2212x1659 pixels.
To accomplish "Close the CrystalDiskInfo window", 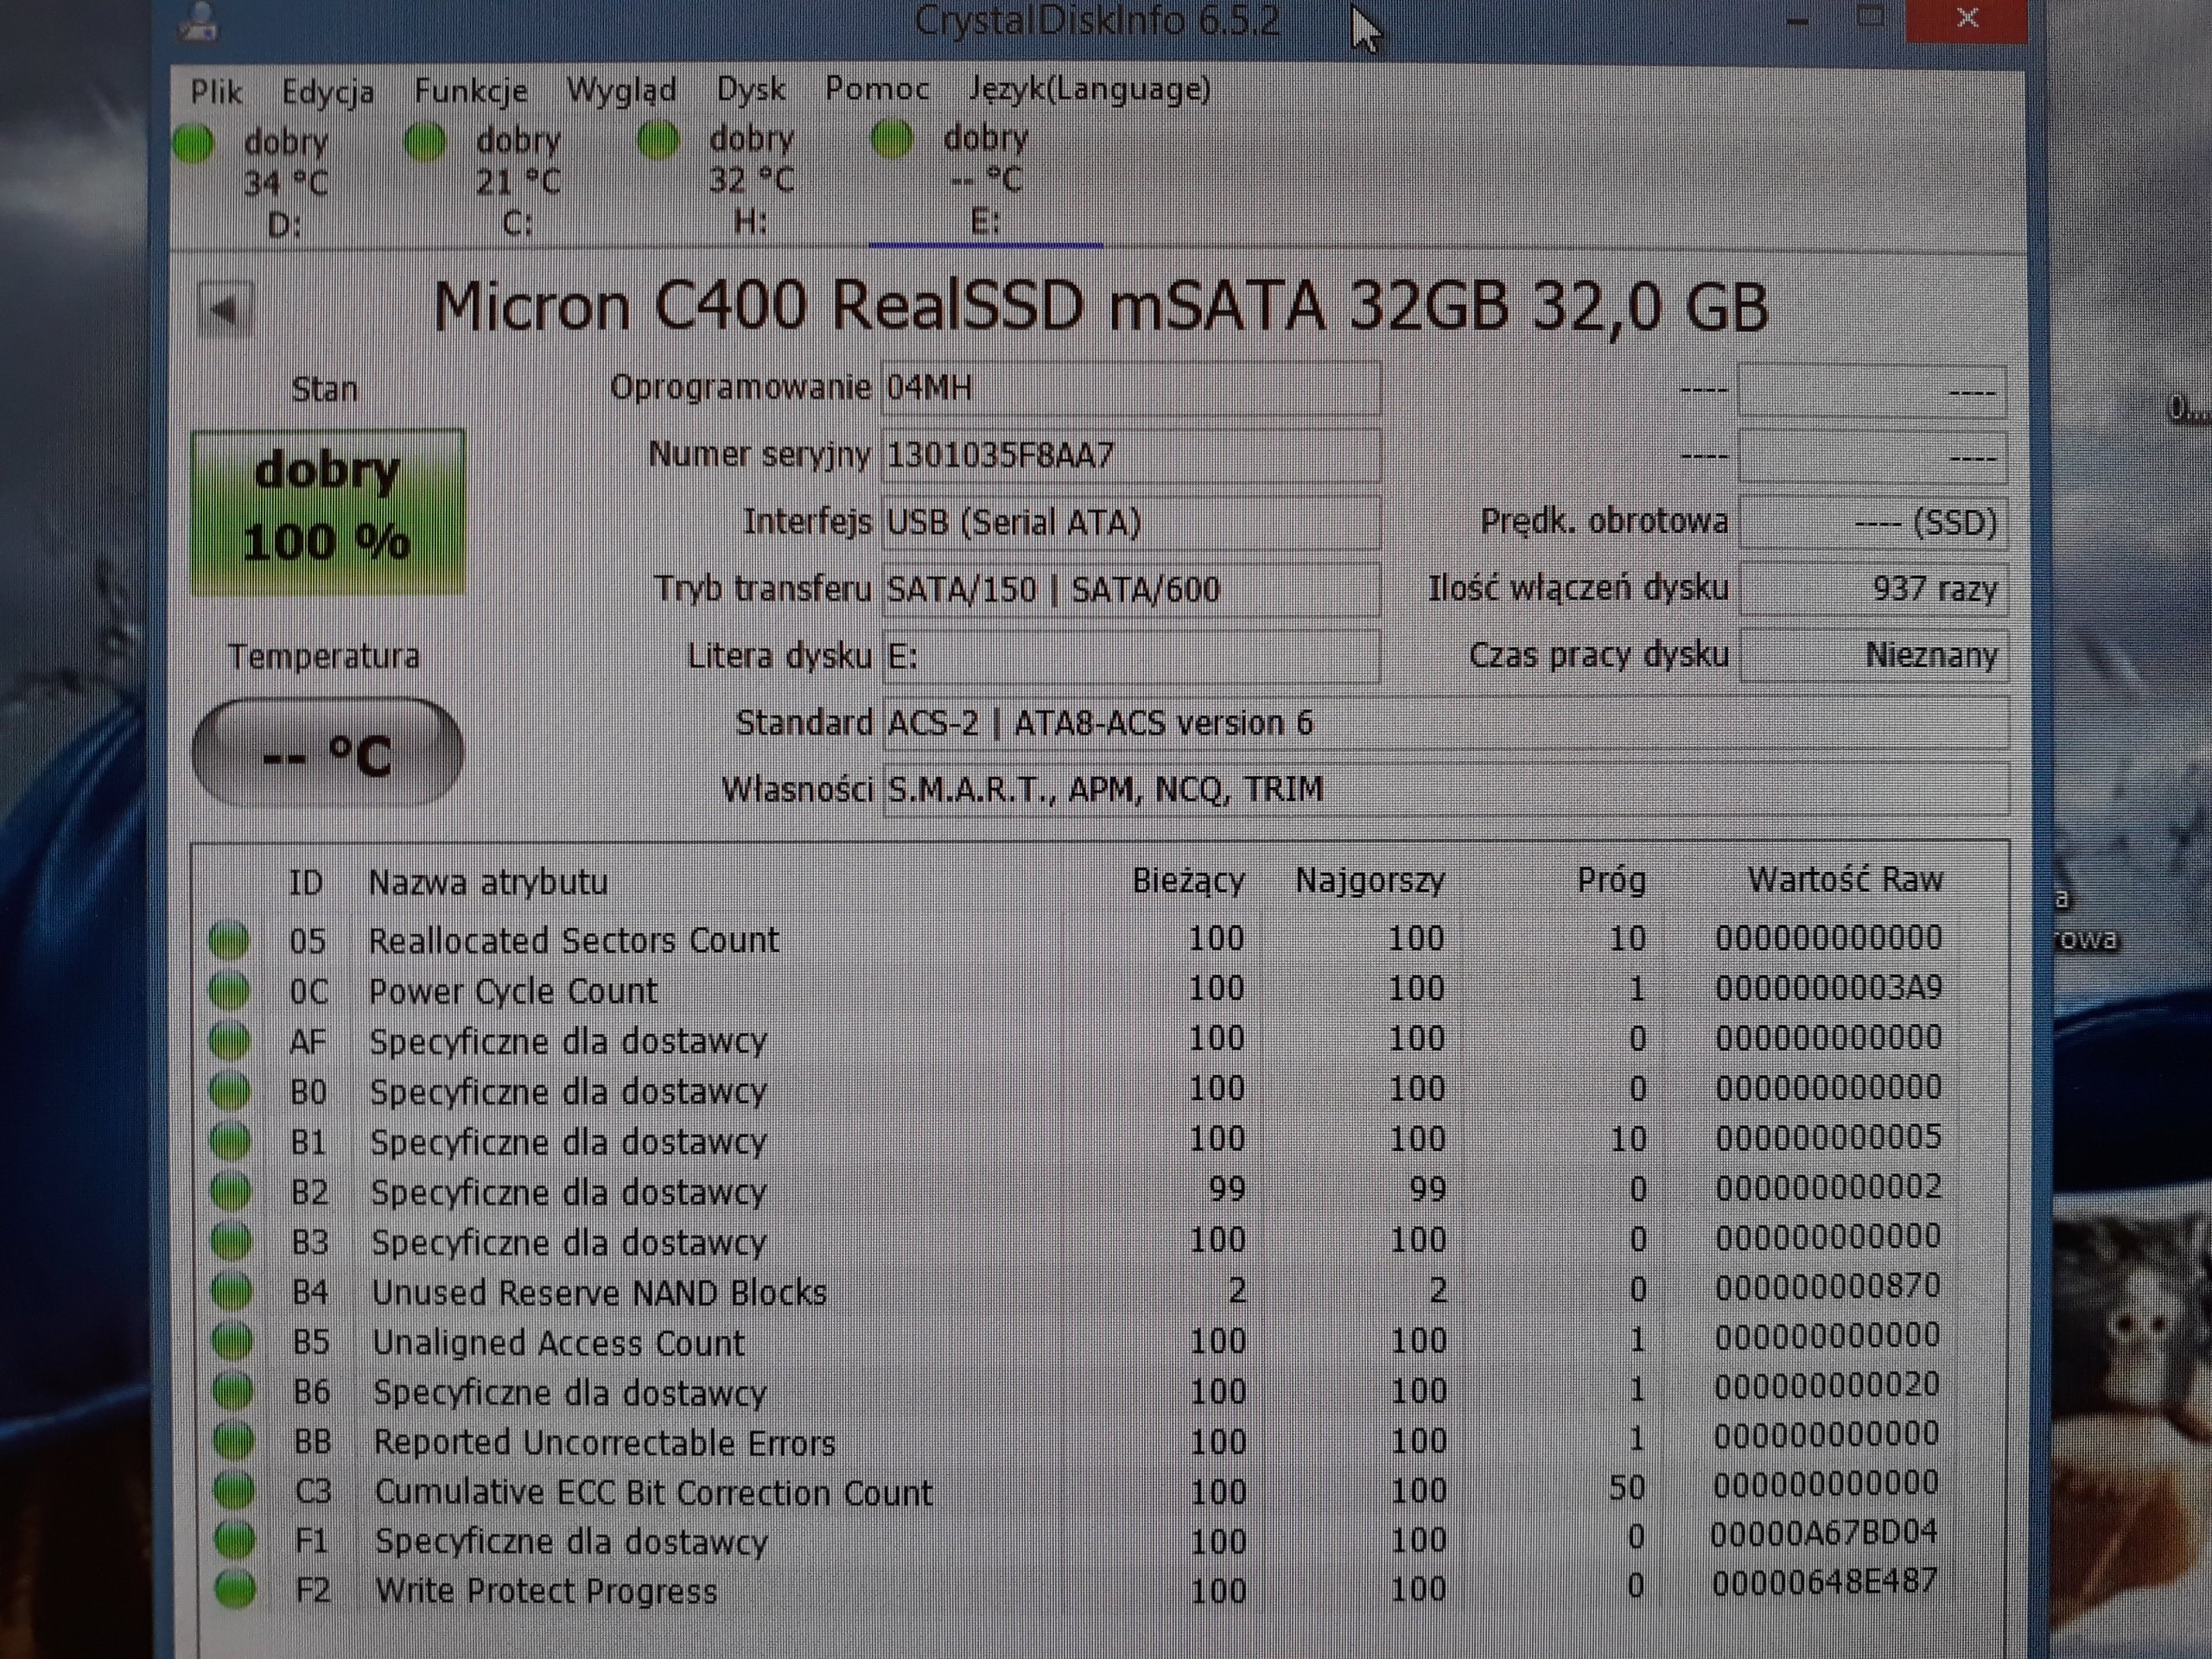I will point(1967,19).
